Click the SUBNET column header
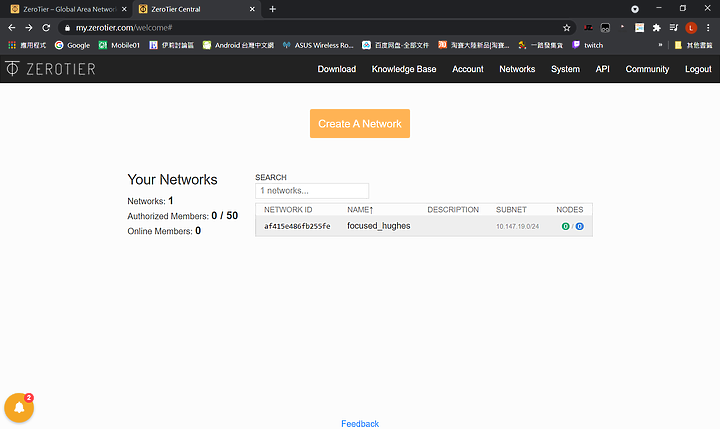 pos(511,209)
